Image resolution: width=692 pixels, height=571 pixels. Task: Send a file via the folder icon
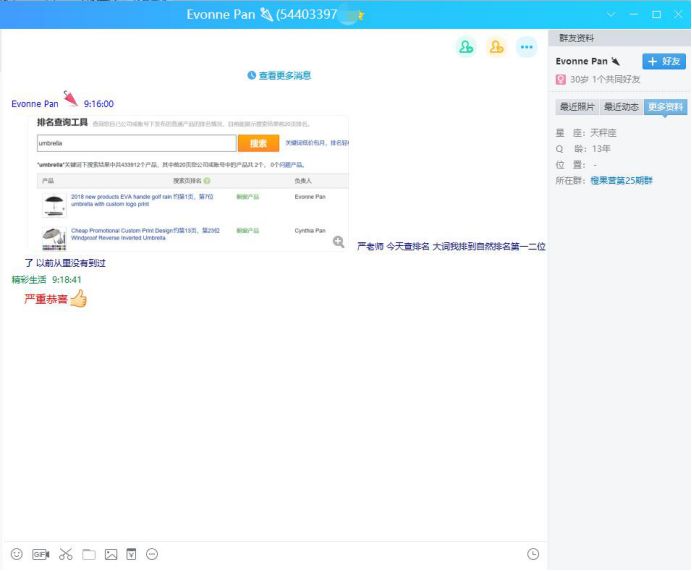[89, 554]
